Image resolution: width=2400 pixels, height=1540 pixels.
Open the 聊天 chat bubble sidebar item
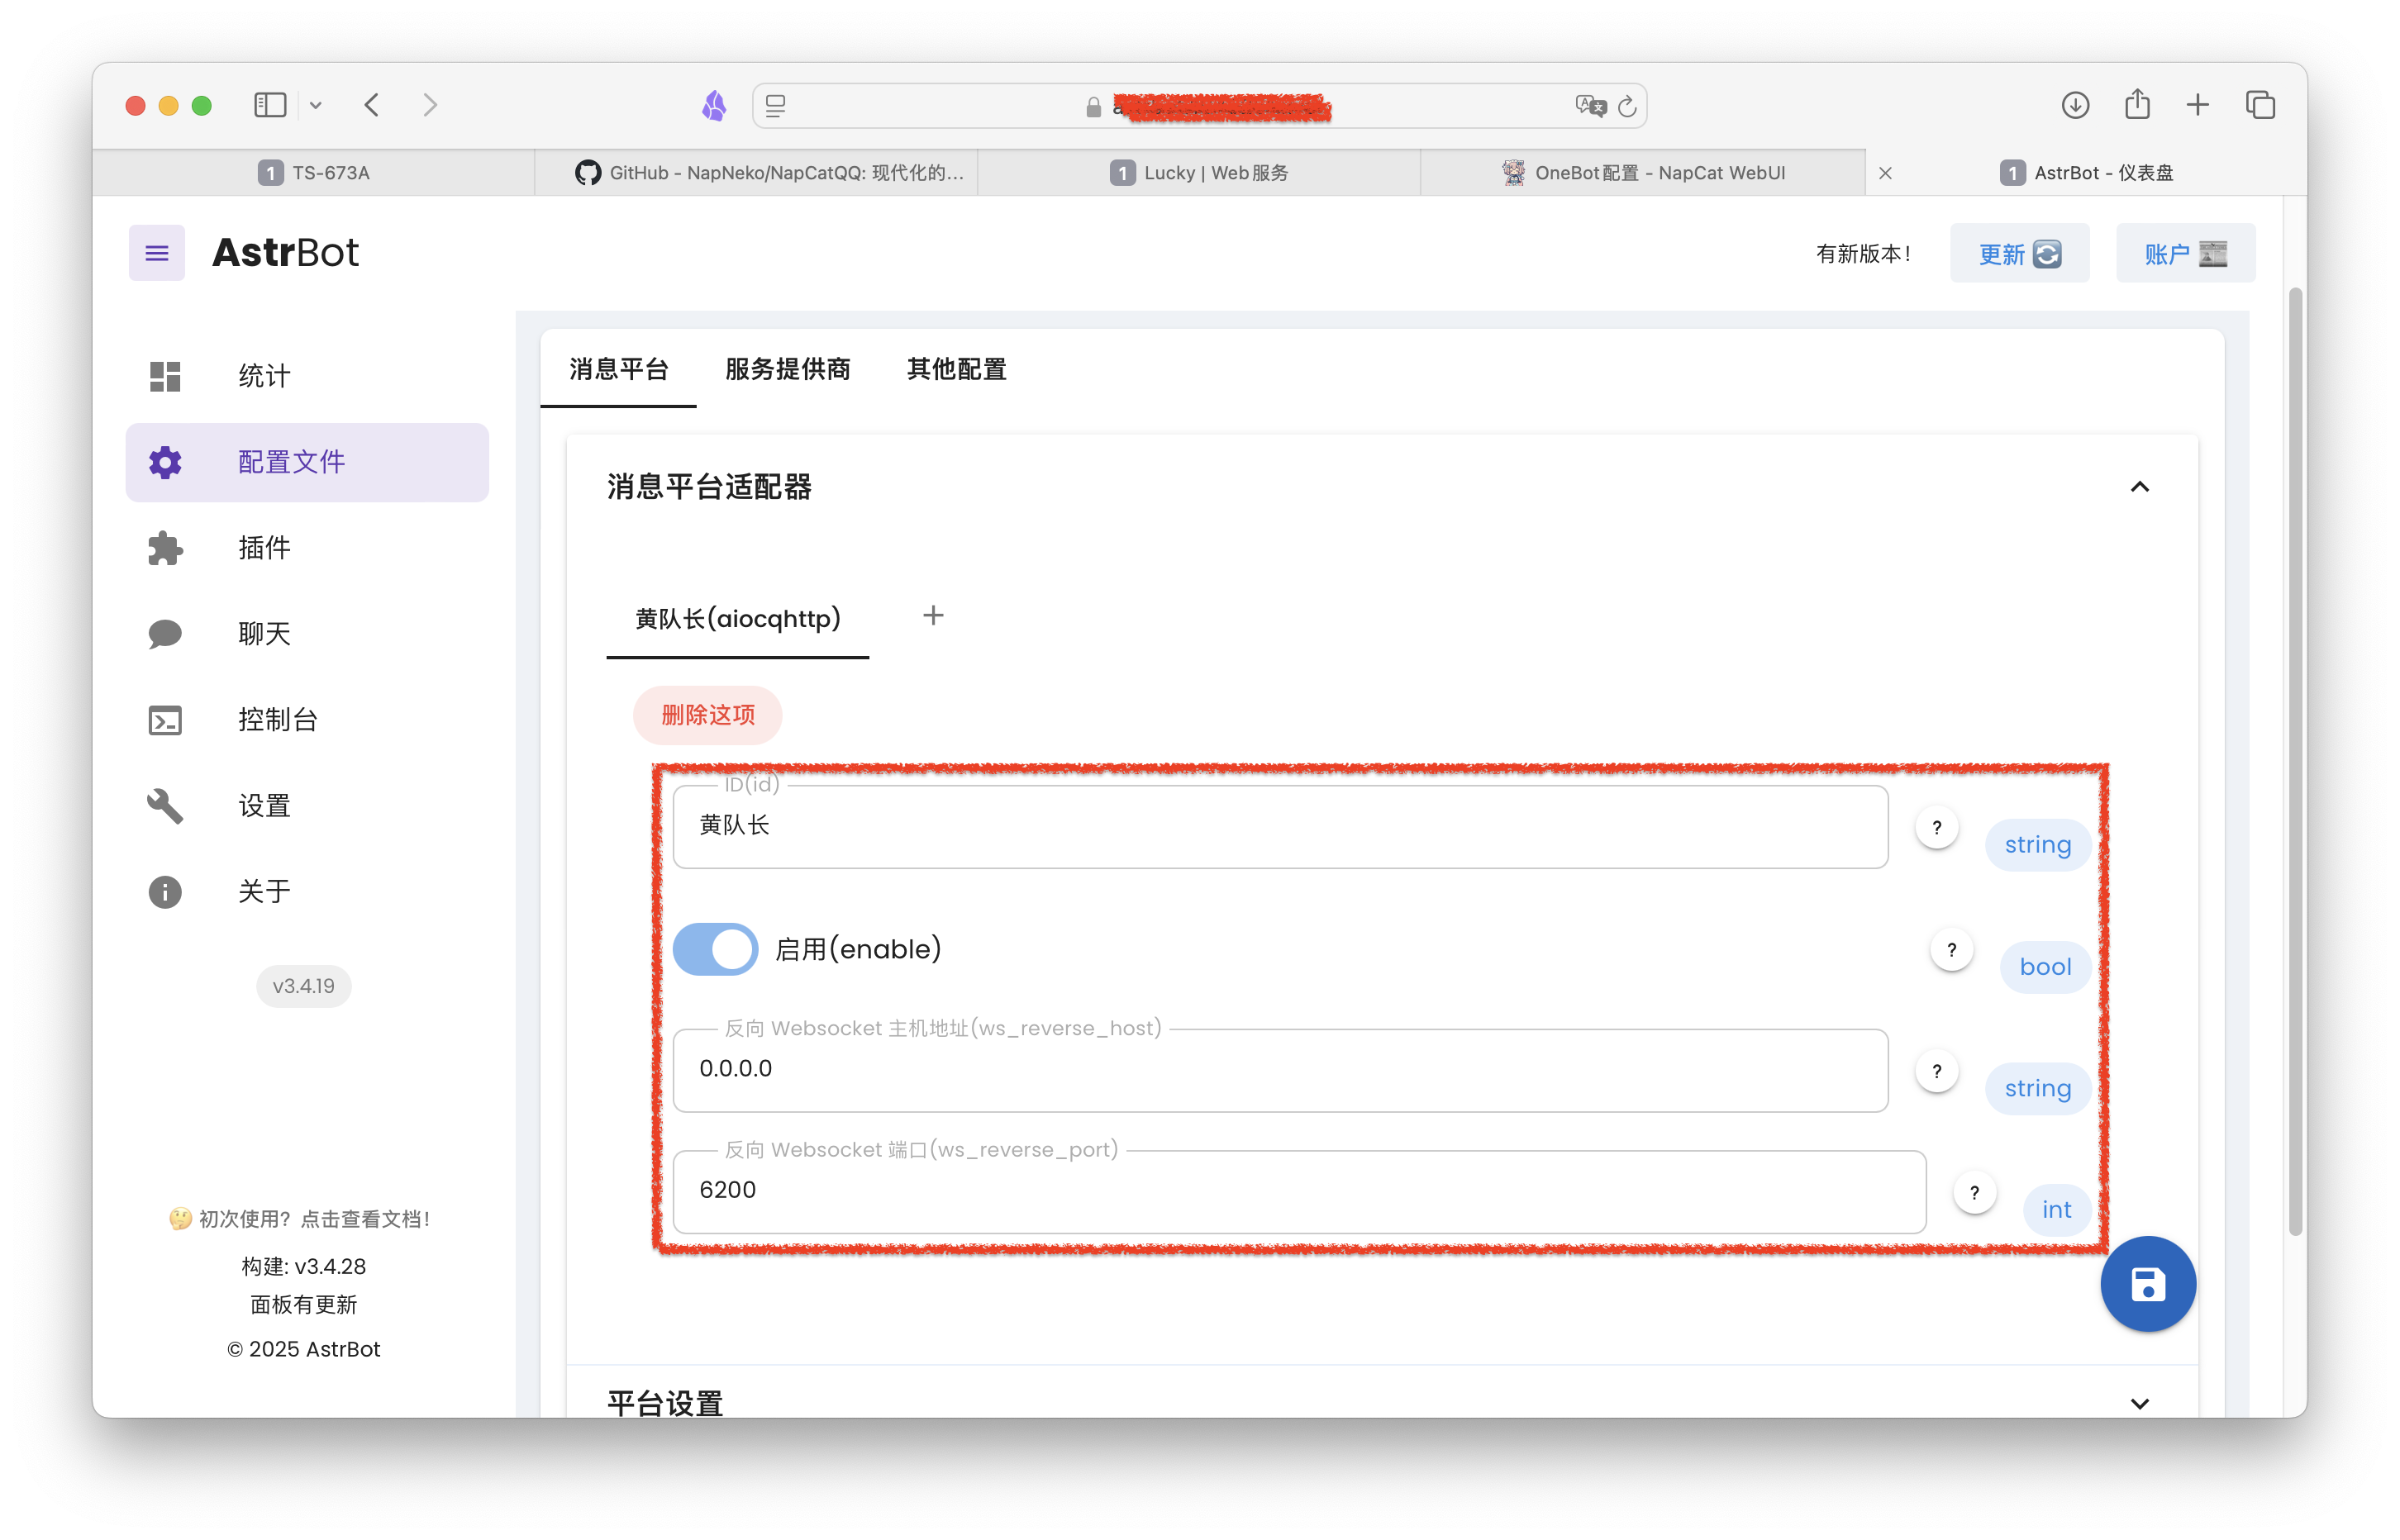[307, 634]
